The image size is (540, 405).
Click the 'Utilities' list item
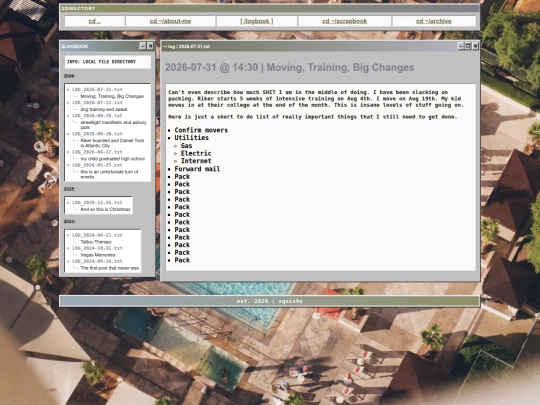(191, 138)
